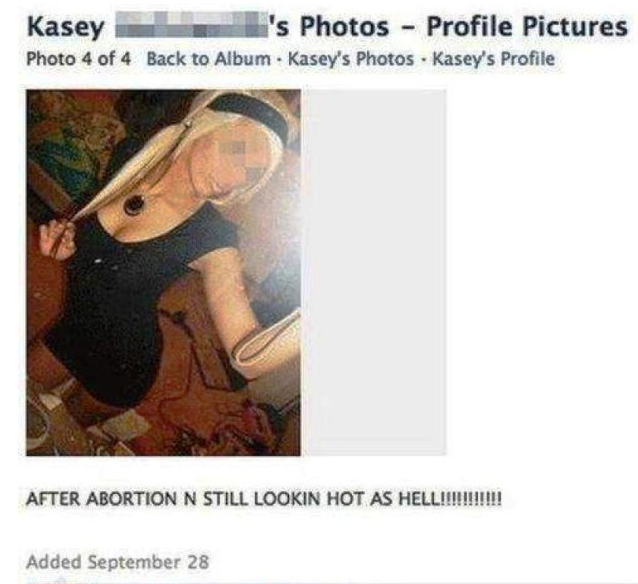The image size is (638, 584).
Task: Open the Back to Album link
Action: (208, 59)
